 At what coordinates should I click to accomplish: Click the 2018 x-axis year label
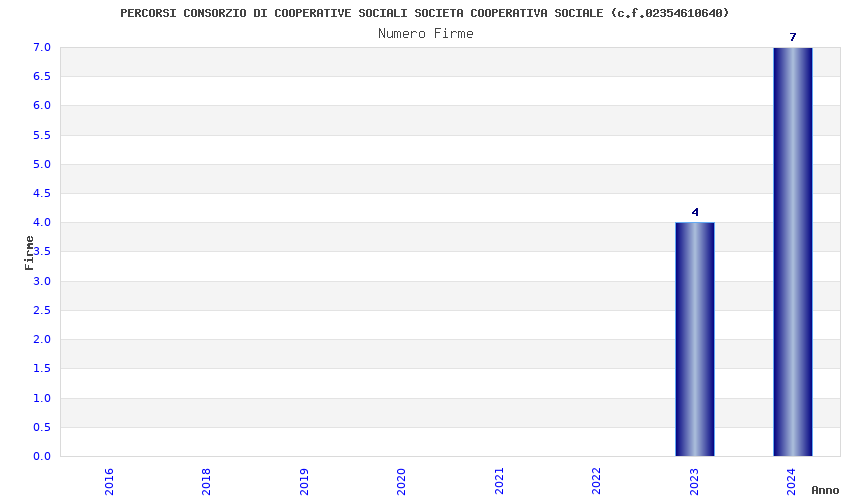click(206, 482)
